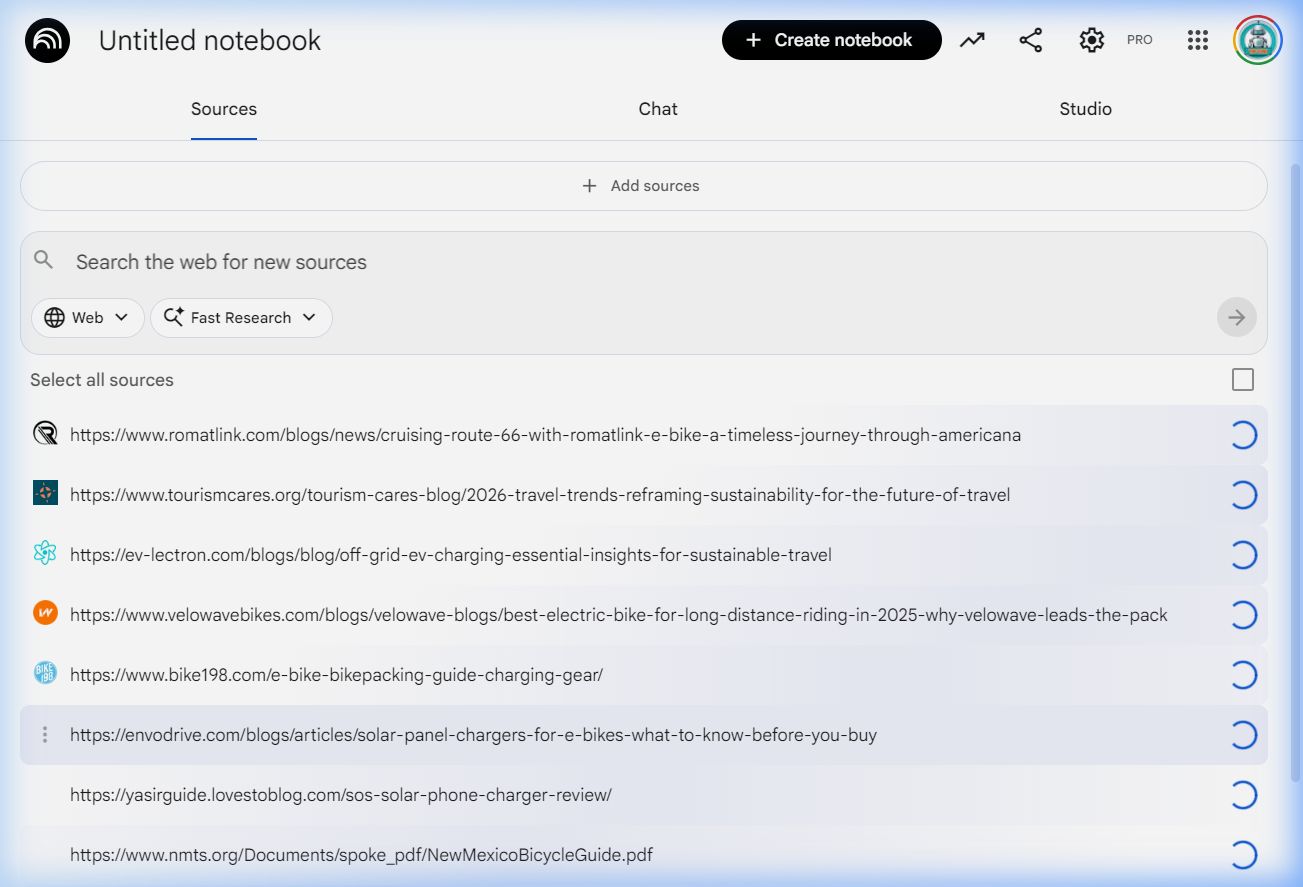Click the search submit arrow button
1303x887 pixels.
point(1236,317)
